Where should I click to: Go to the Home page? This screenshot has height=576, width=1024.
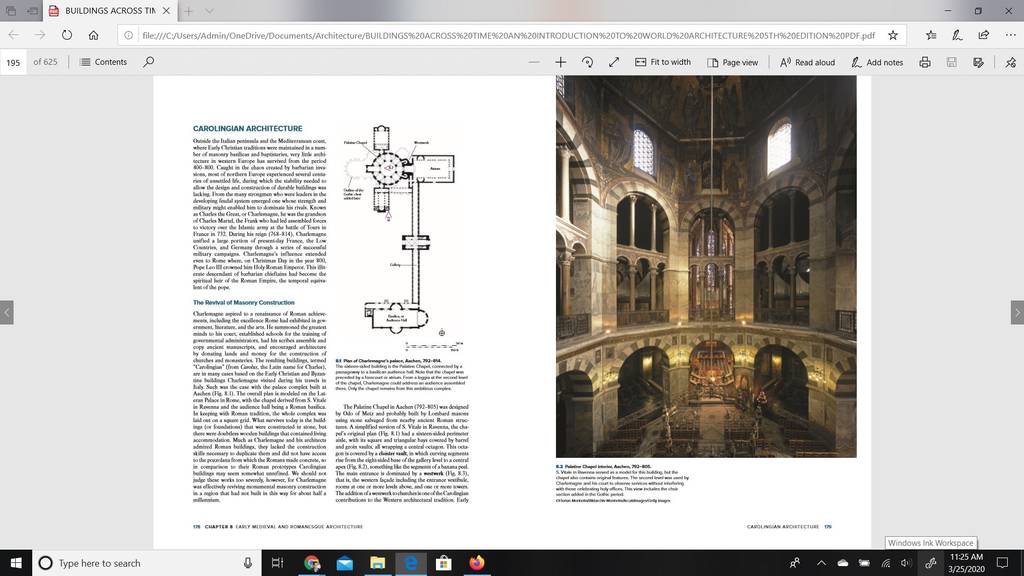click(x=93, y=35)
